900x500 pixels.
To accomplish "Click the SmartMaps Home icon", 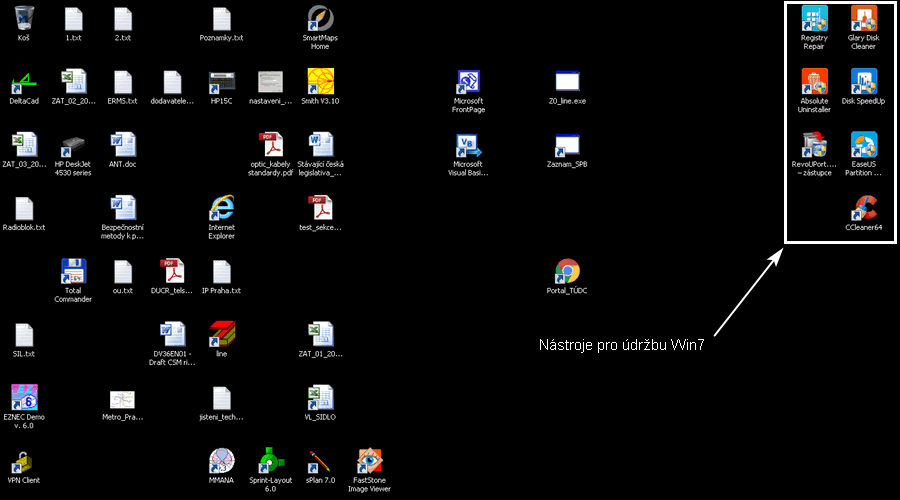I will click(x=320, y=19).
